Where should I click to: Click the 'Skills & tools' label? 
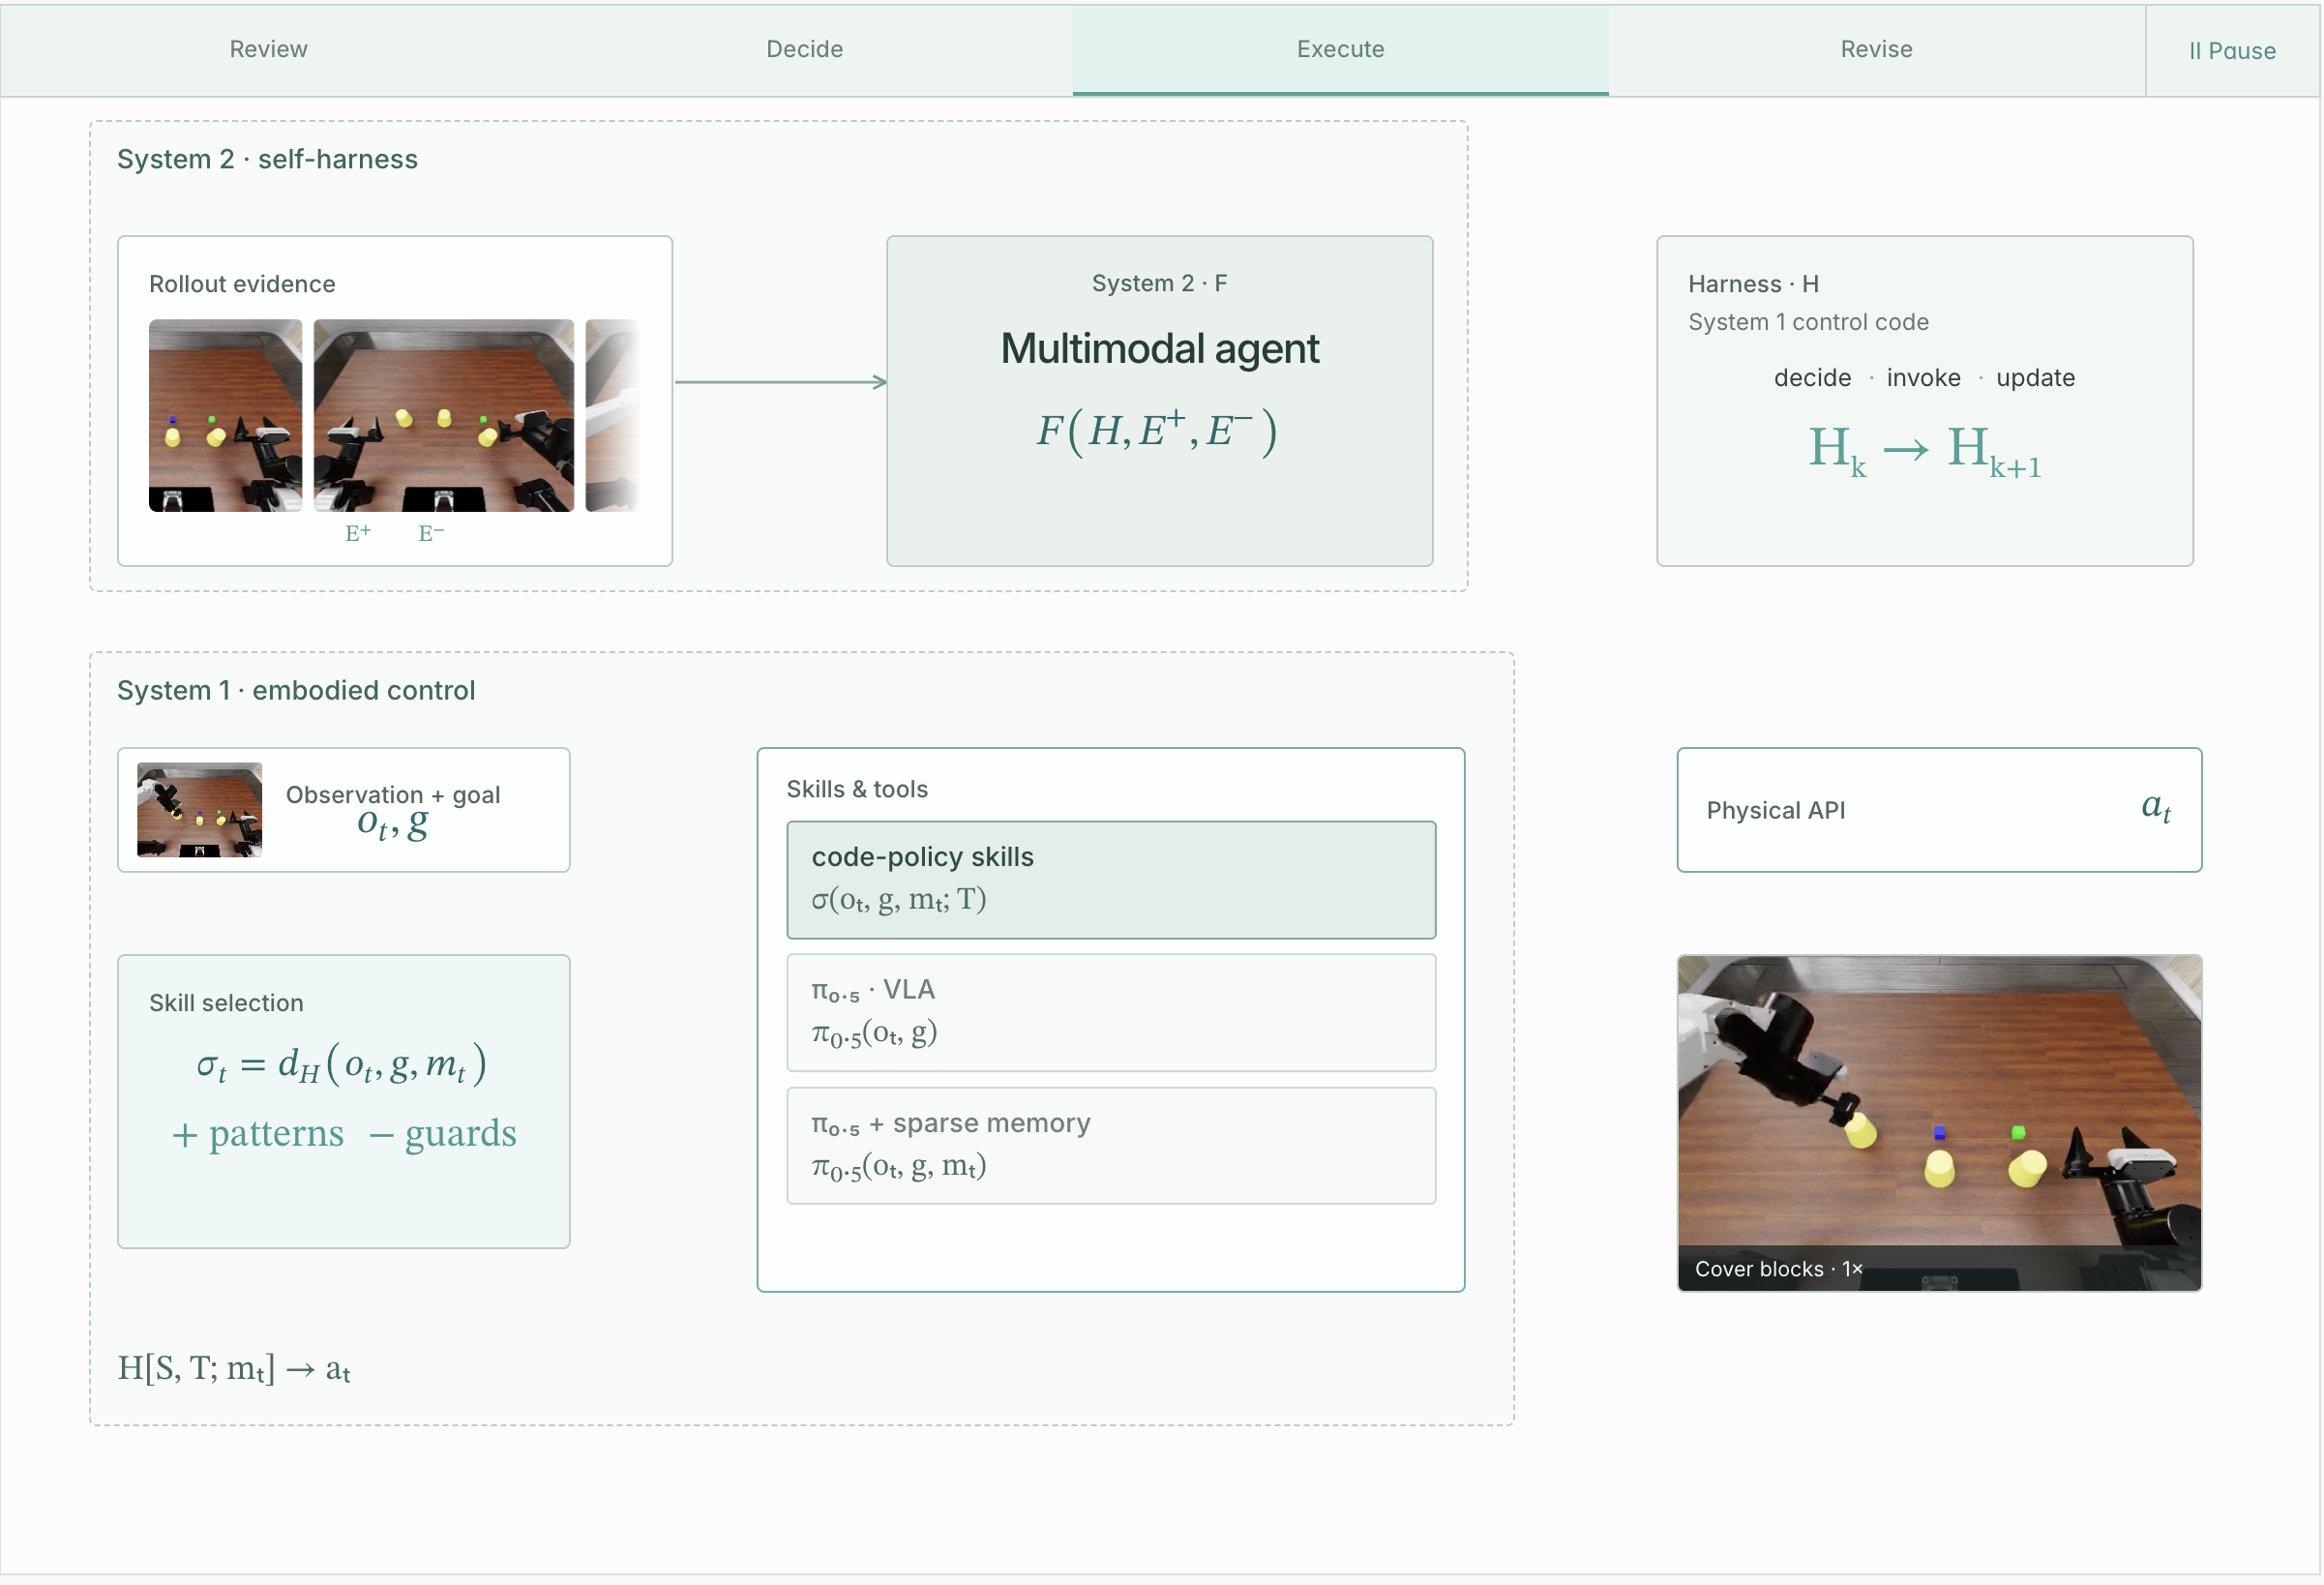click(857, 789)
